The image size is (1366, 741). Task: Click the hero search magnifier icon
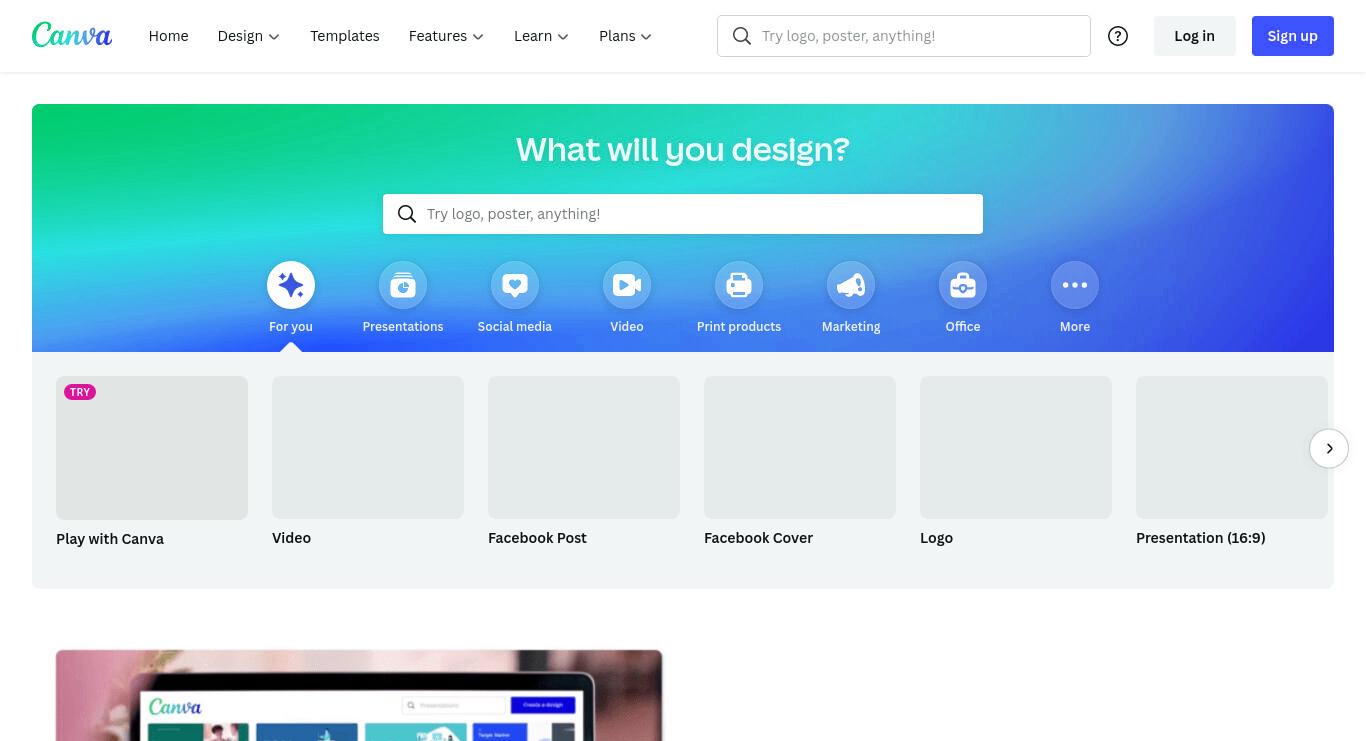point(407,214)
